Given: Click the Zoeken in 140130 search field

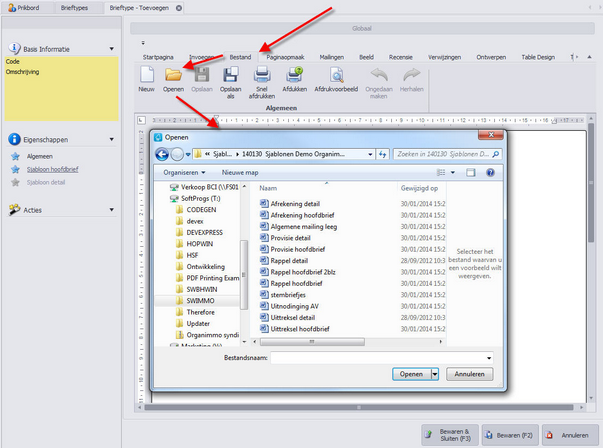Looking at the screenshot, I should pyautogui.click(x=443, y=154).
